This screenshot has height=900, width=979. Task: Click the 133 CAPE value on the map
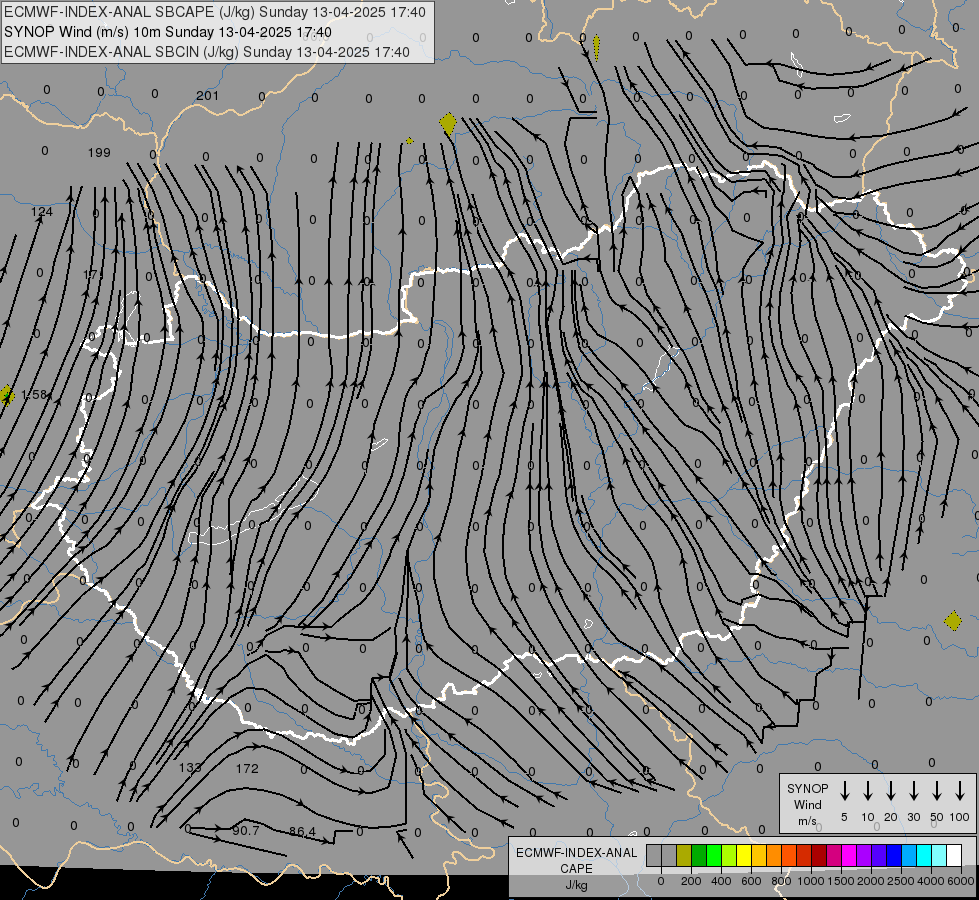(190, 768)
